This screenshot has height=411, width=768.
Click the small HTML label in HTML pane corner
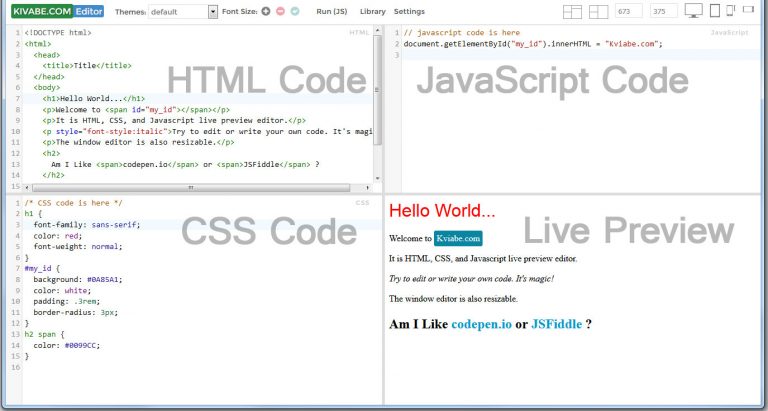click(x=359, y=33)
